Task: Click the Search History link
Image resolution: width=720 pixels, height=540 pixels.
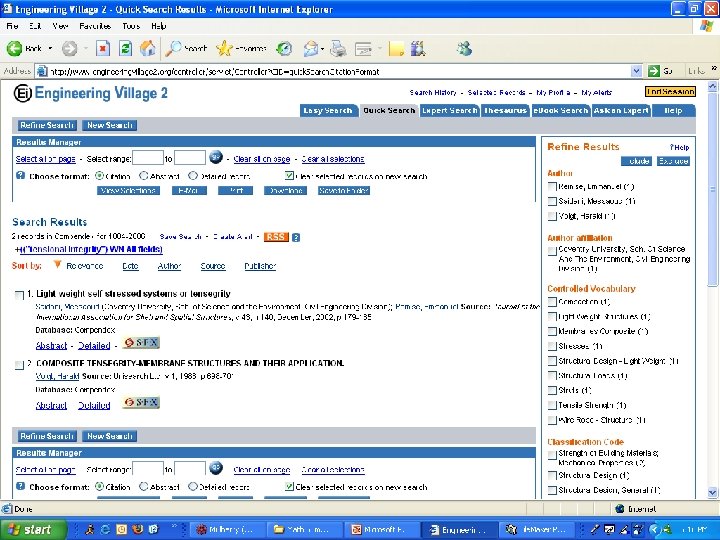Action: pos(433,92)
